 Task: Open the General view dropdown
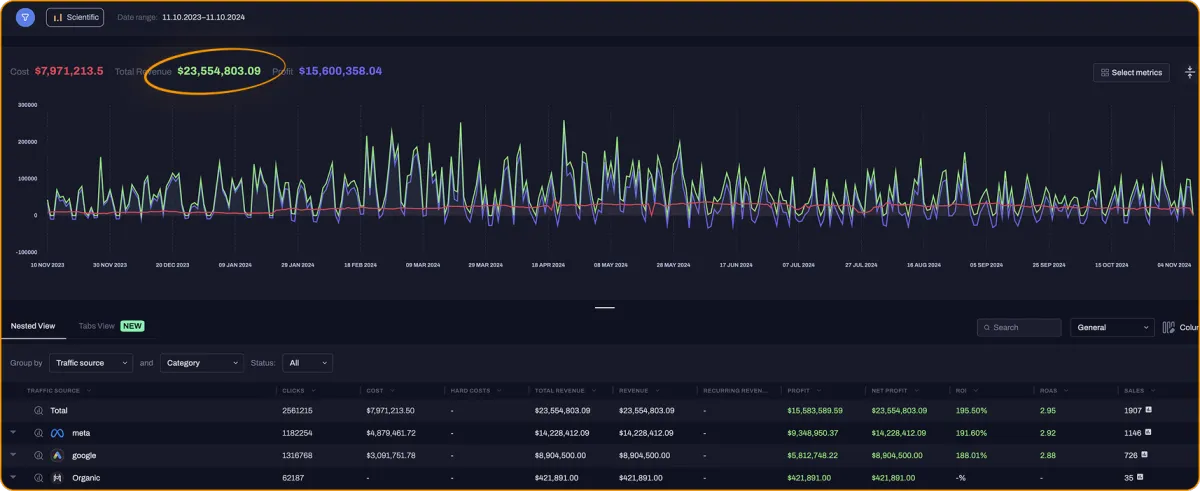[1112, 327]
